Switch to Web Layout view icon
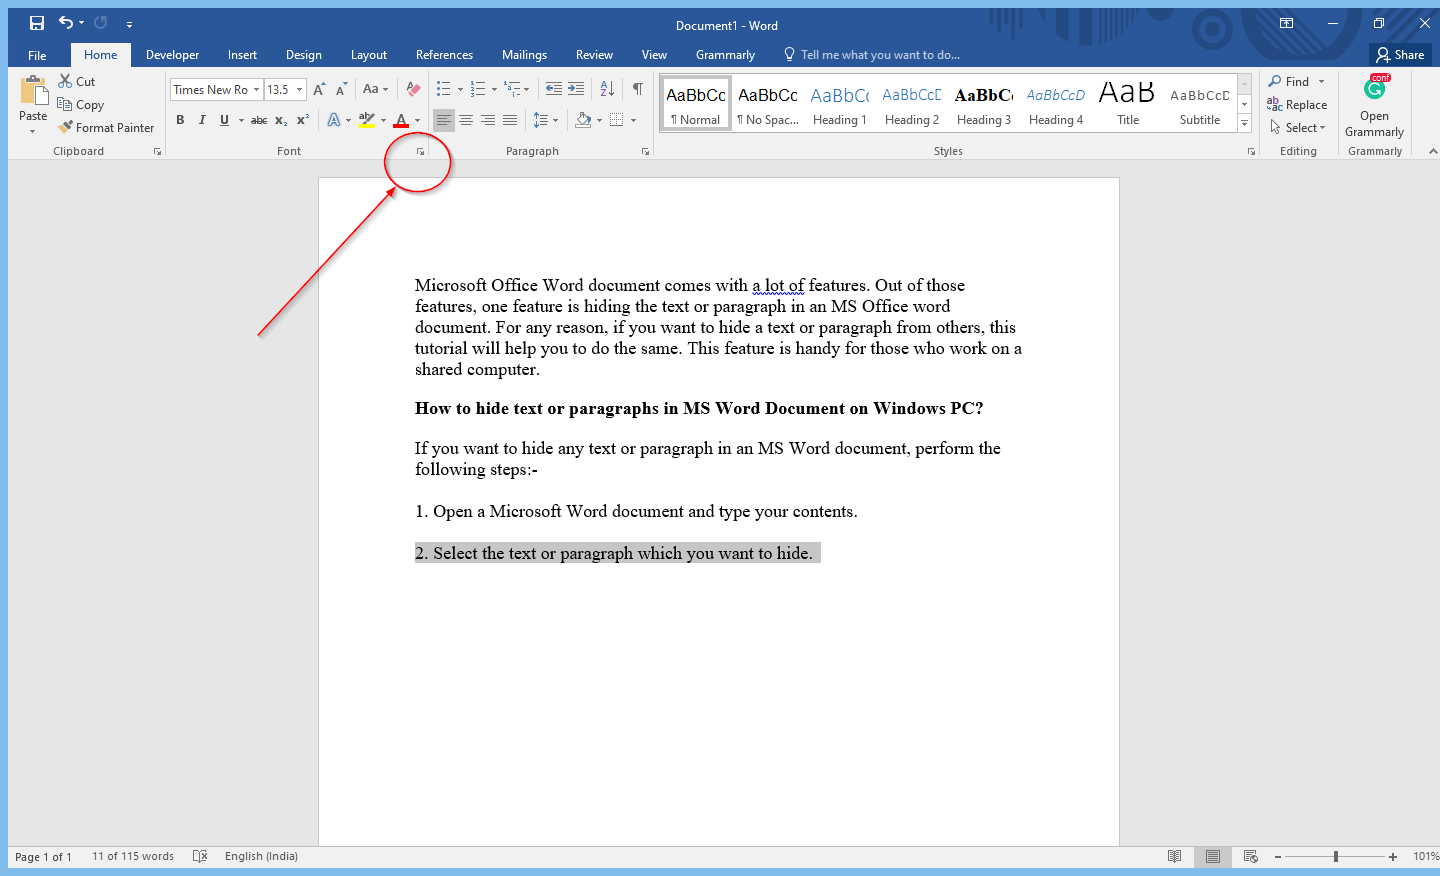The width and height of the screenshot is (1440, 876). [1250, 857]
